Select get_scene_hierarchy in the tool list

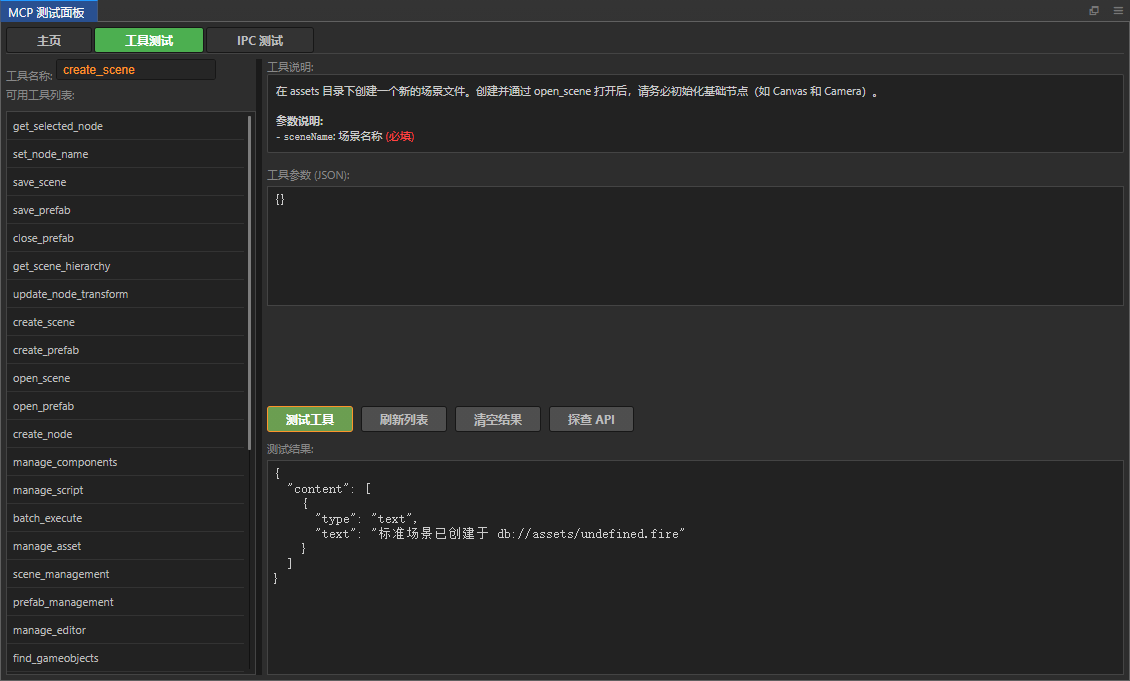coord(125,266)
